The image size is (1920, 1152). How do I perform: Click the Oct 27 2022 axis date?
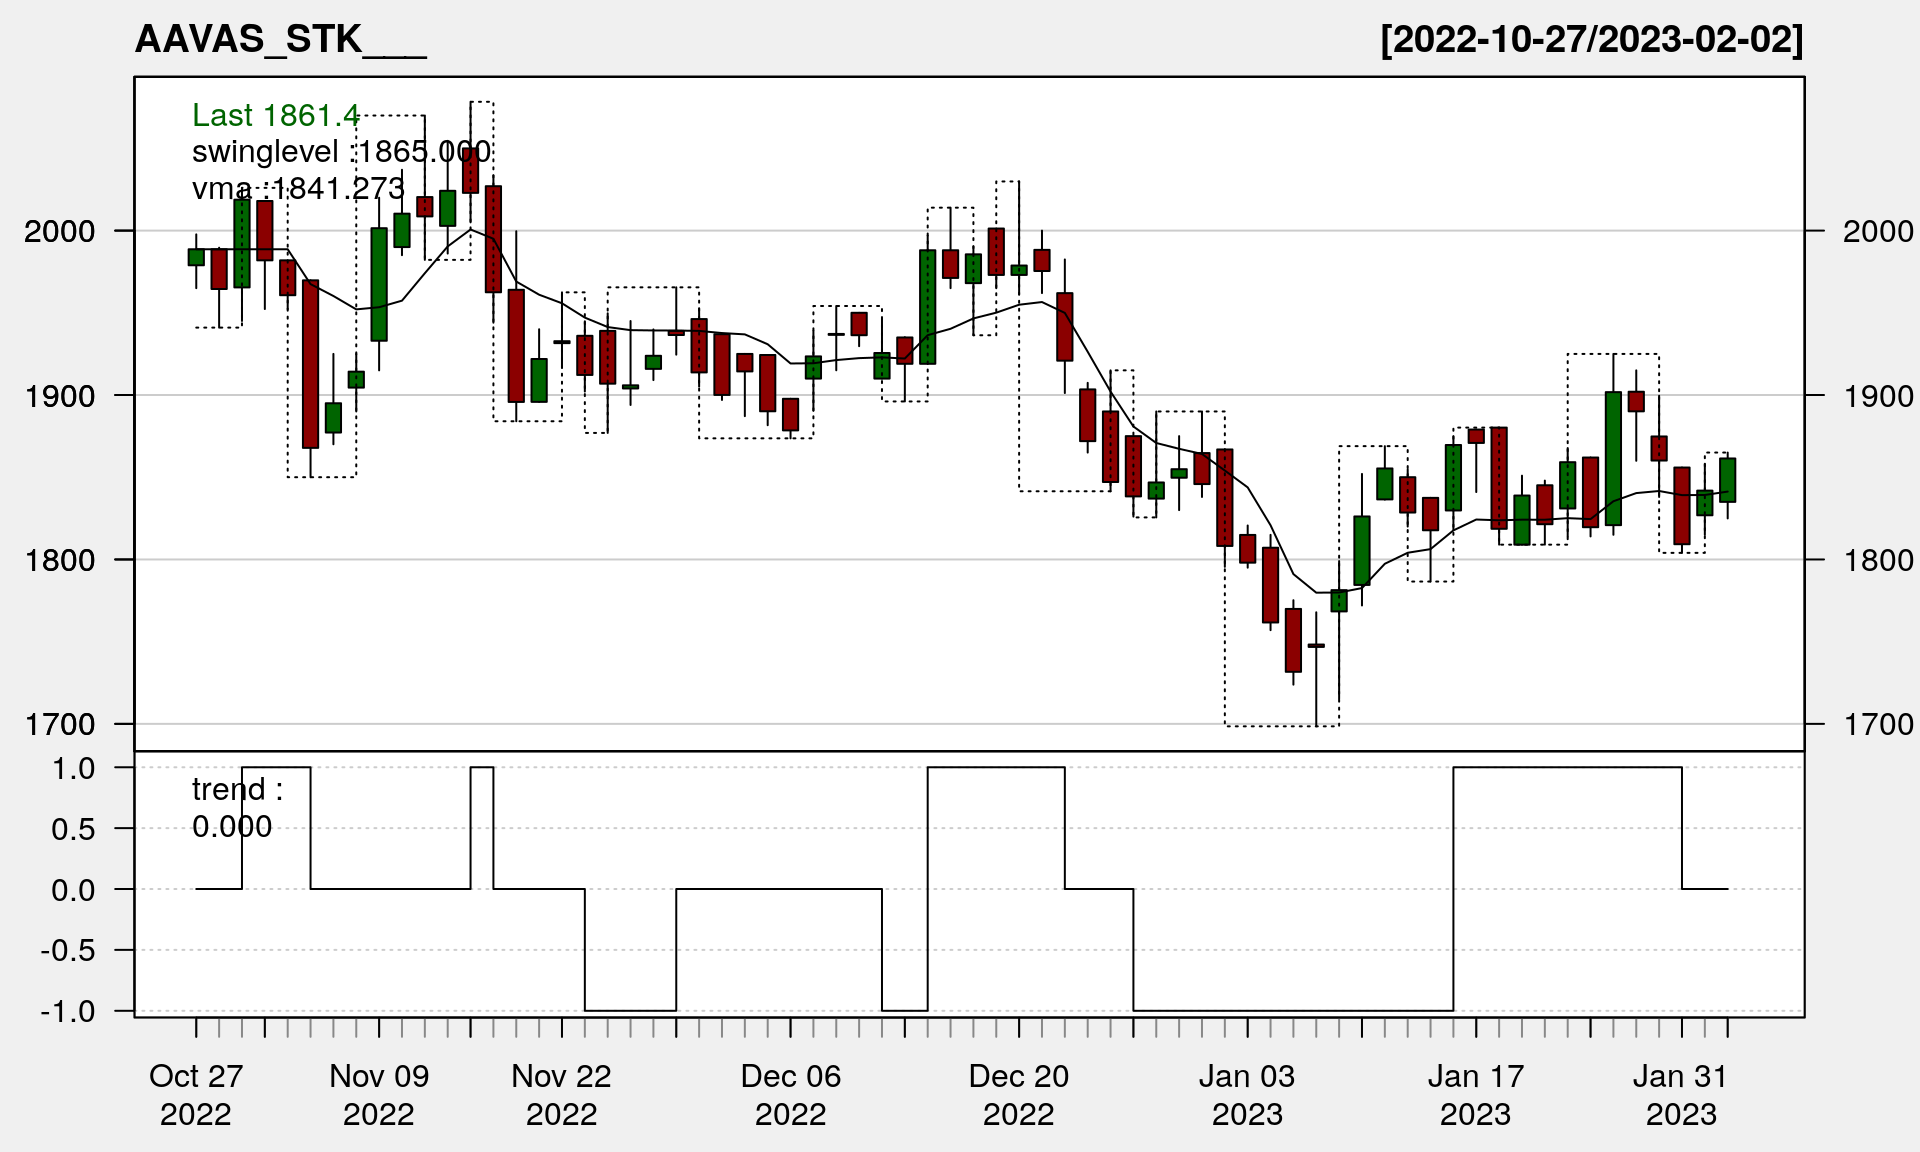pyautogui.click(x=196, y=1094)
